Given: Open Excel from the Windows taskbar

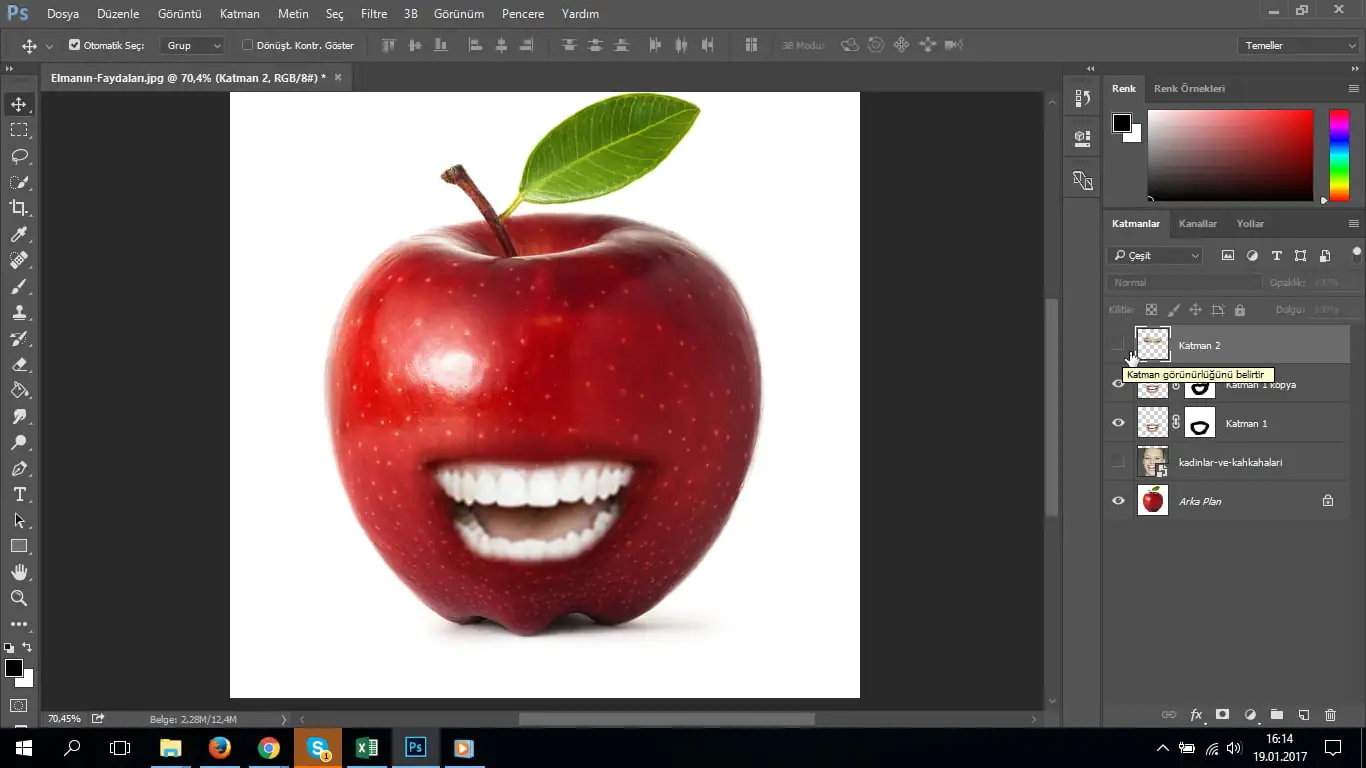Looking at the screenshot, I should pos(367,747).
